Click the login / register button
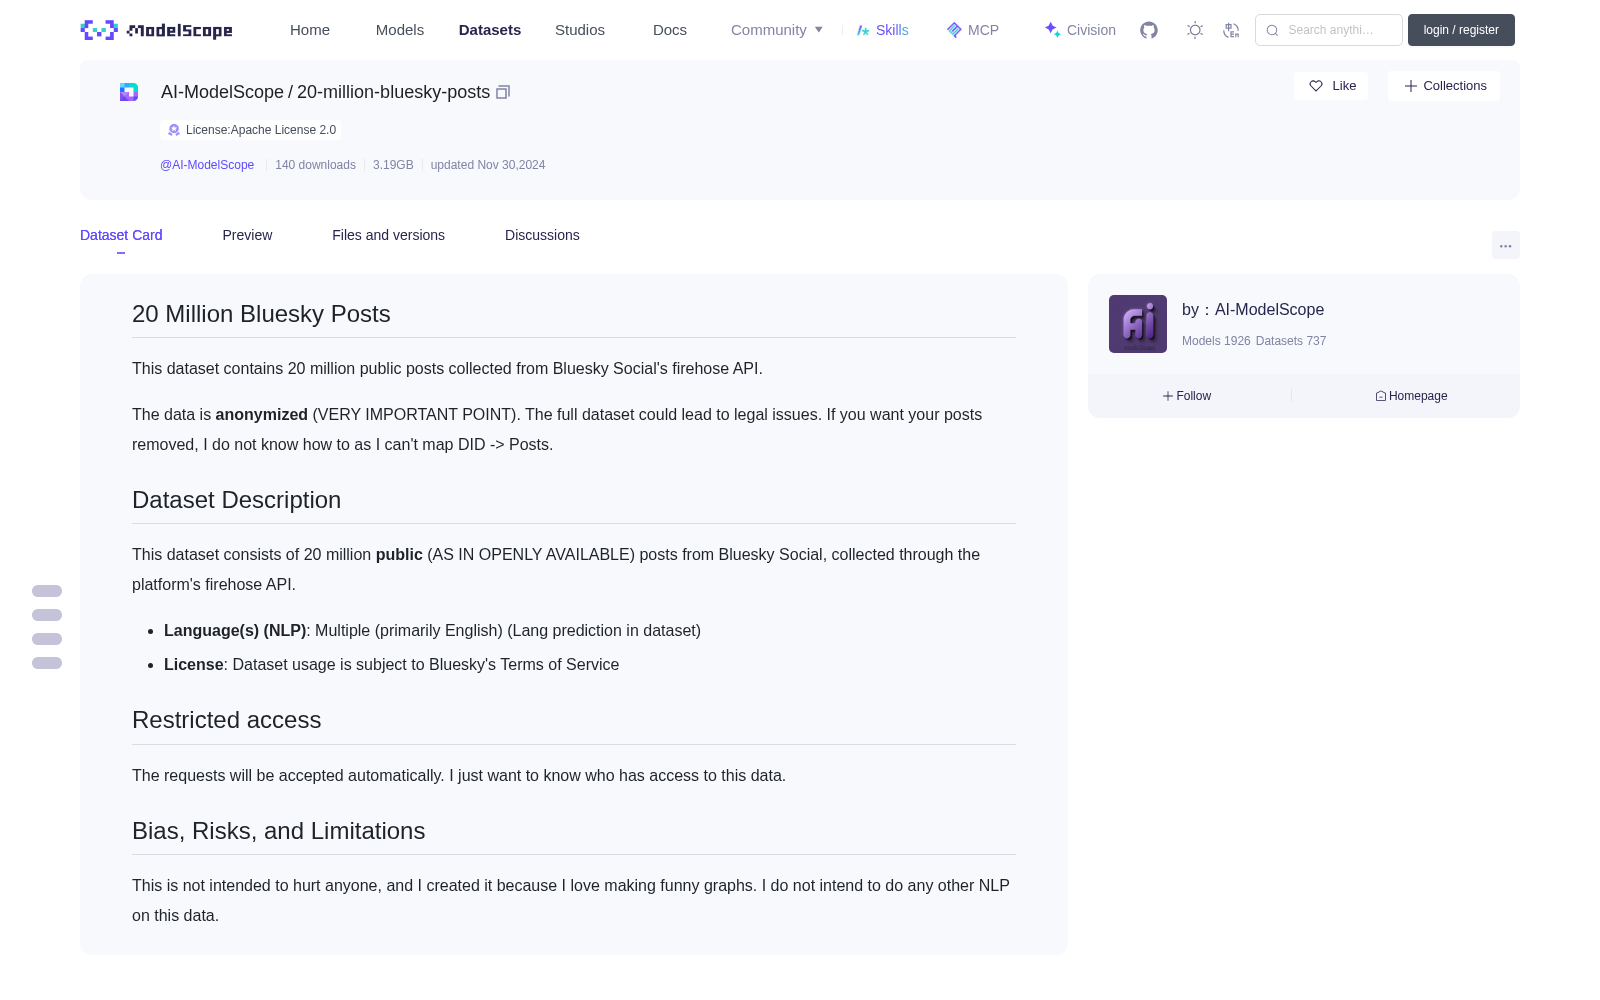The image size is (1600, 1000). pyautogui.click(x=1461, y=30)
